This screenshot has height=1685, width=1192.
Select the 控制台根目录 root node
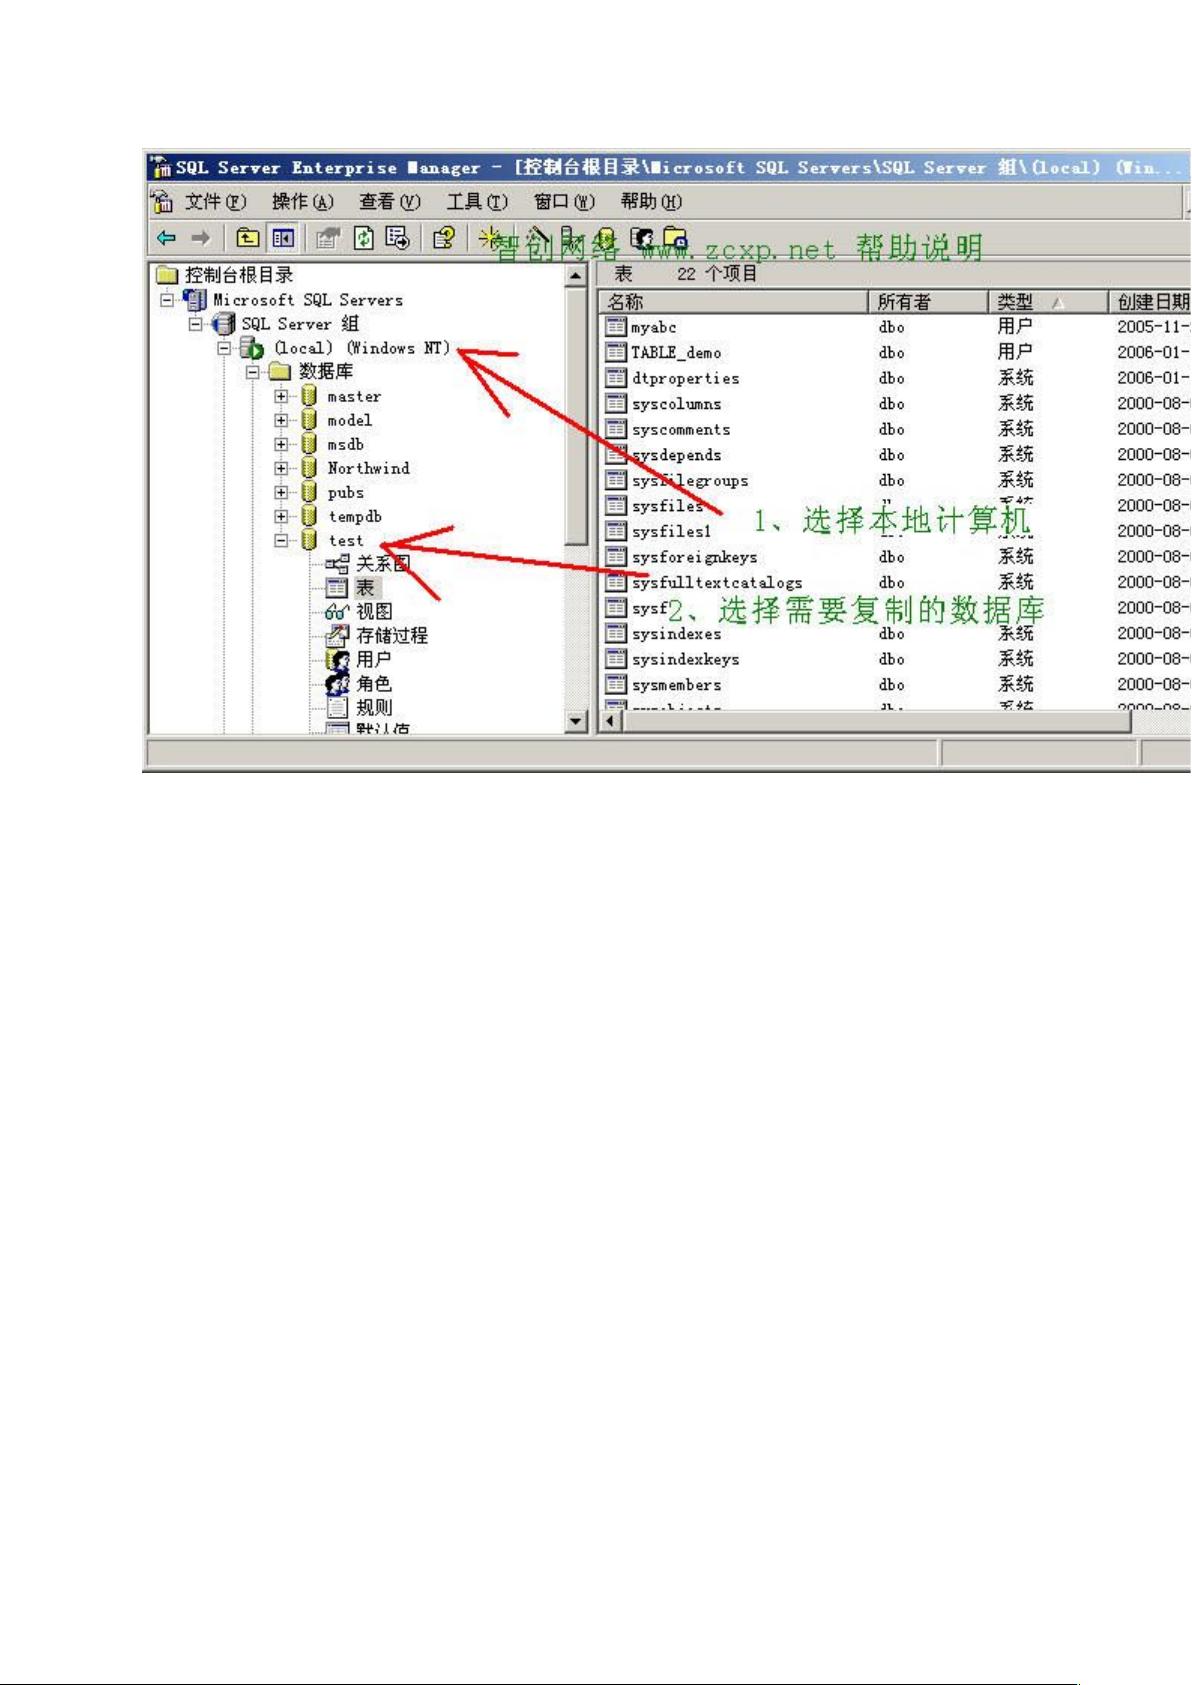point(239,275)
